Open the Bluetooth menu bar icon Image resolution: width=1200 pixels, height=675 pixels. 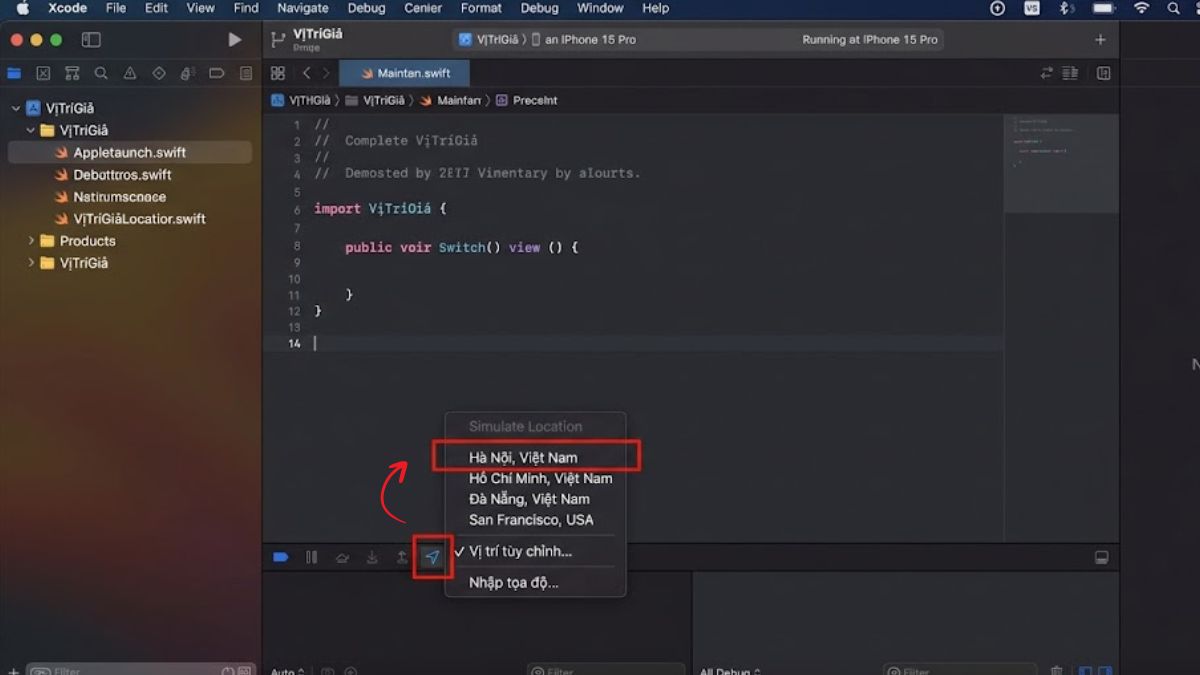click(x=1066, y=8)
